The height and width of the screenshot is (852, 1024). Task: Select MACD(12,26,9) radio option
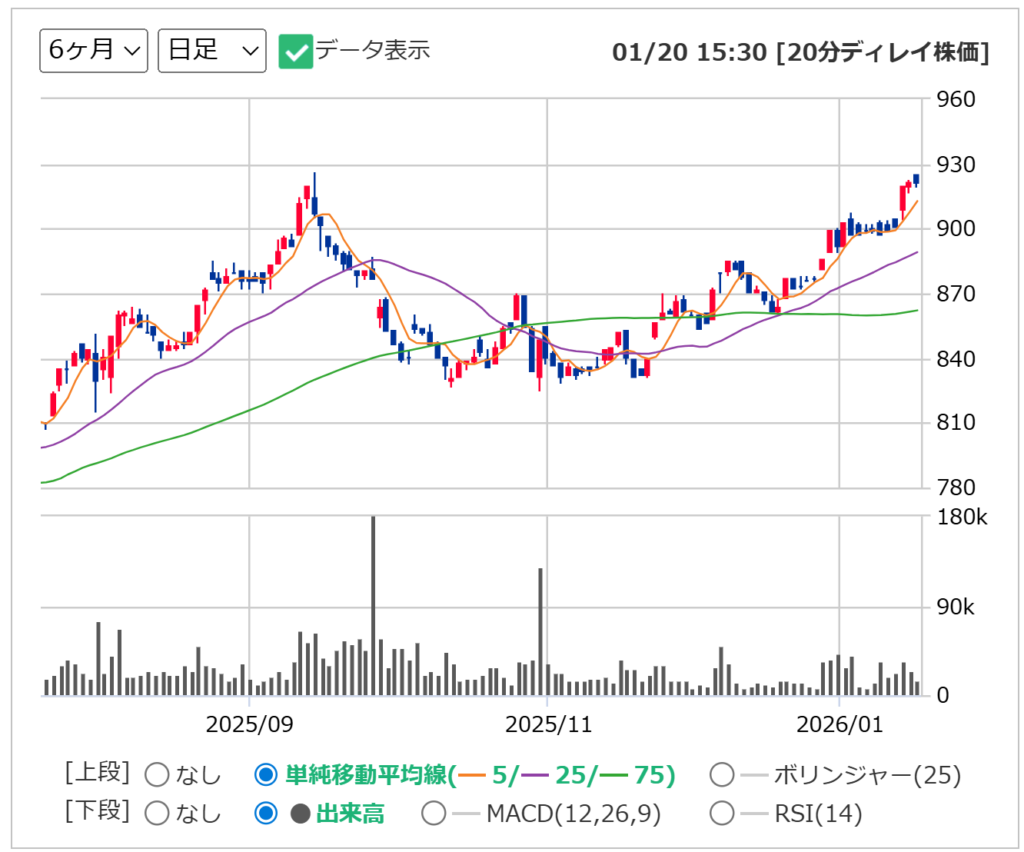coord(434,814)
